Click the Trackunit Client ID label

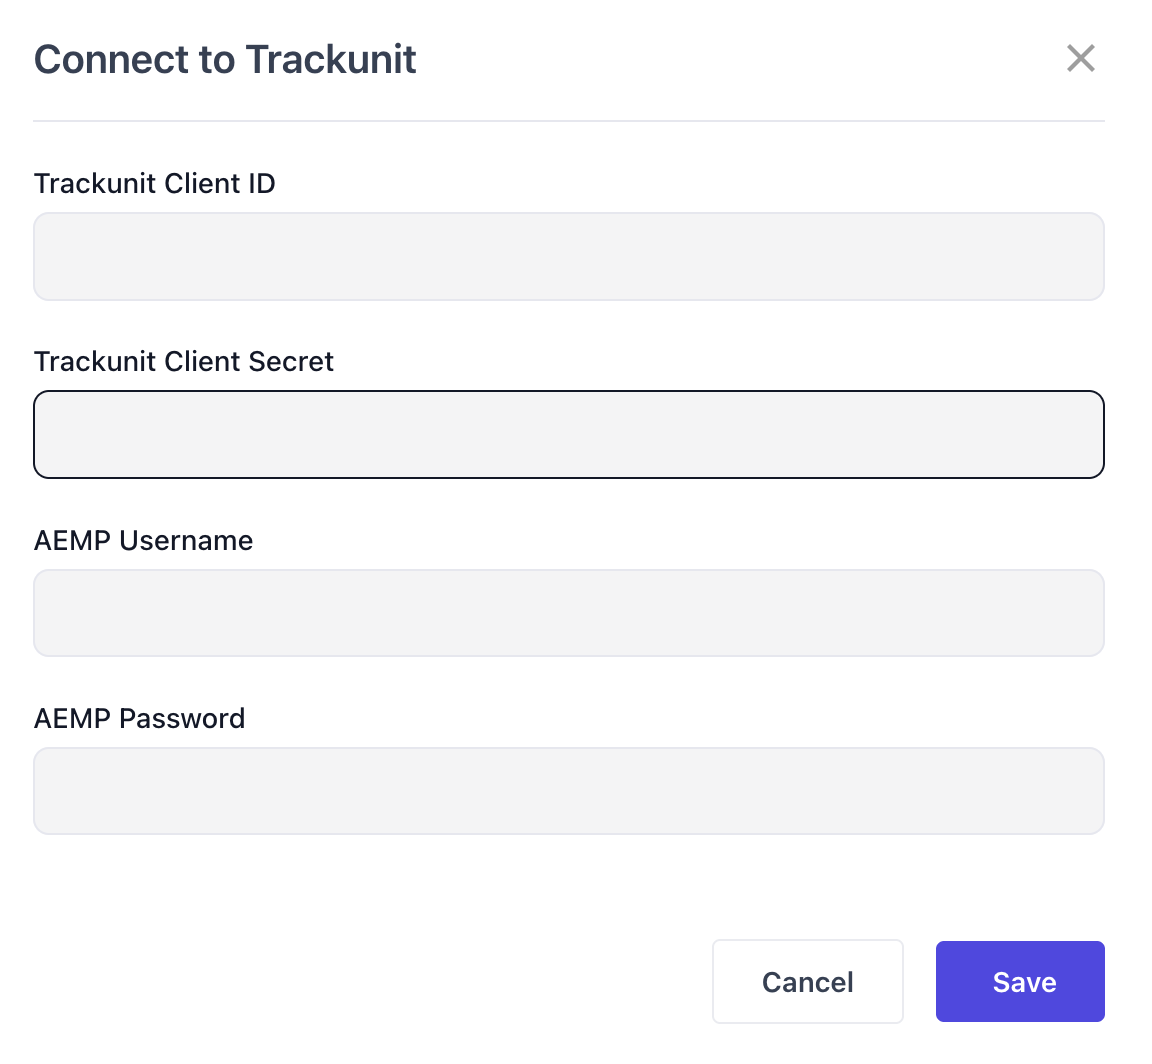(x=155, y=184)
